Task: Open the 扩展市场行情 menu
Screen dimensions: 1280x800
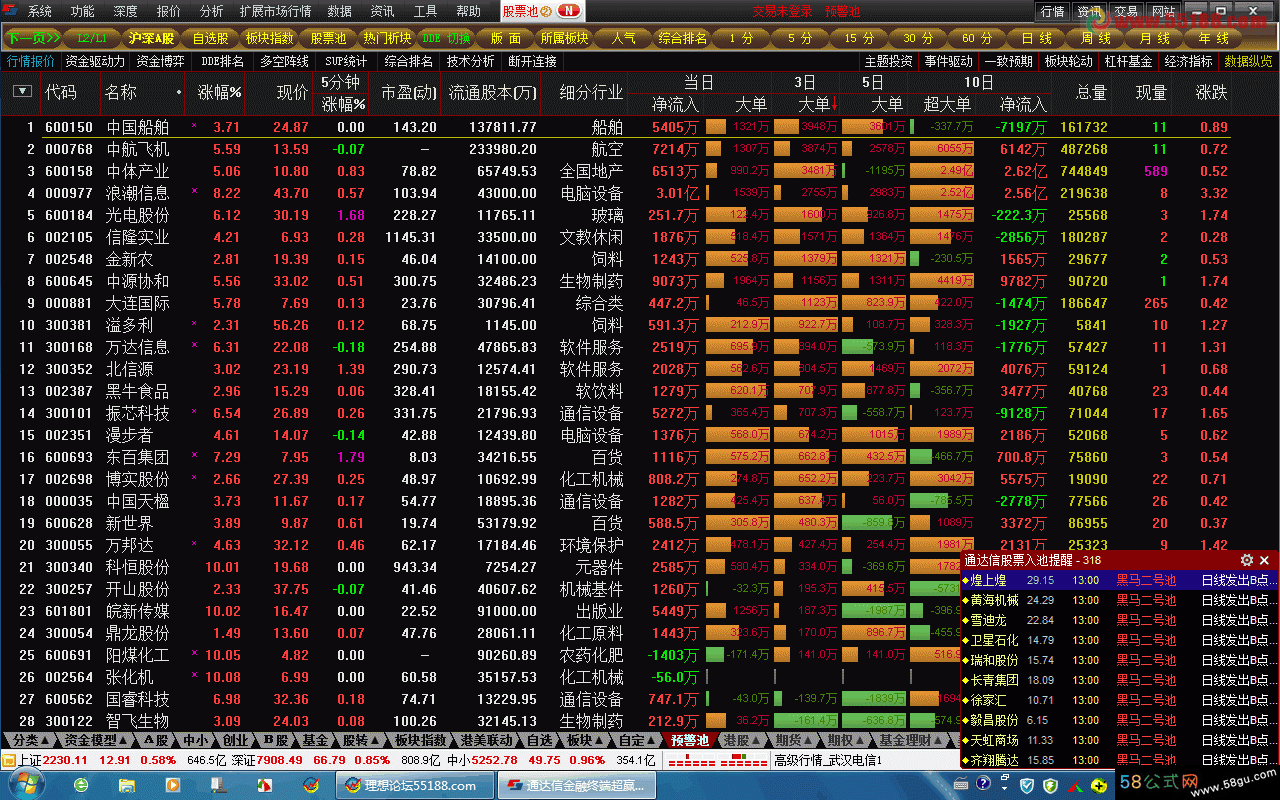Action: click(x=276, y=11)
